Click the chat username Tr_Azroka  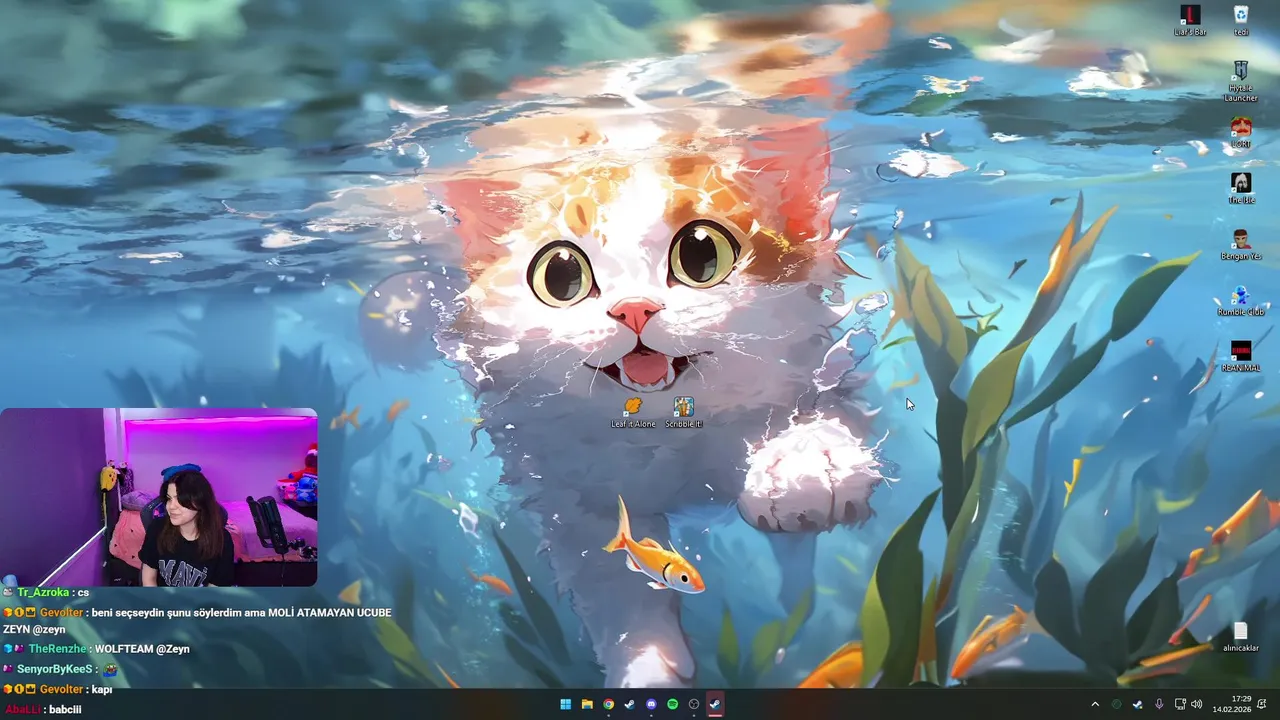tap(42, 593)
